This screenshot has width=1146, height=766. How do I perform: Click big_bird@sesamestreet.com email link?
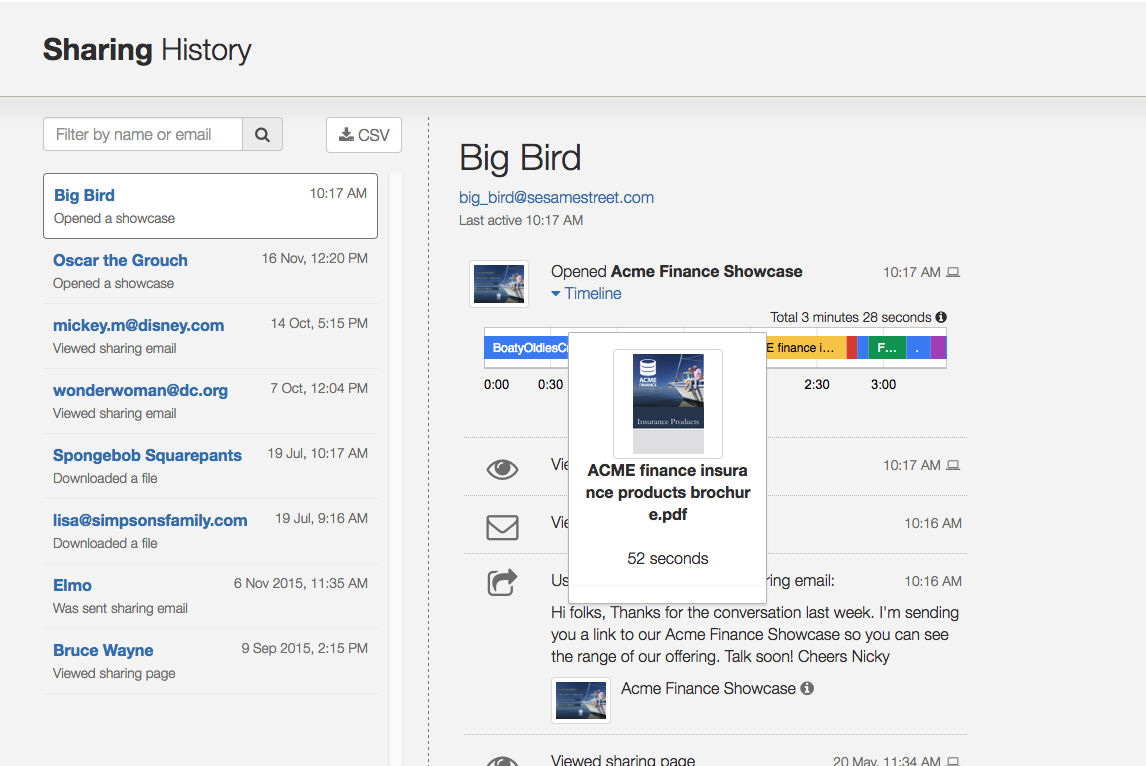point(556,197)
